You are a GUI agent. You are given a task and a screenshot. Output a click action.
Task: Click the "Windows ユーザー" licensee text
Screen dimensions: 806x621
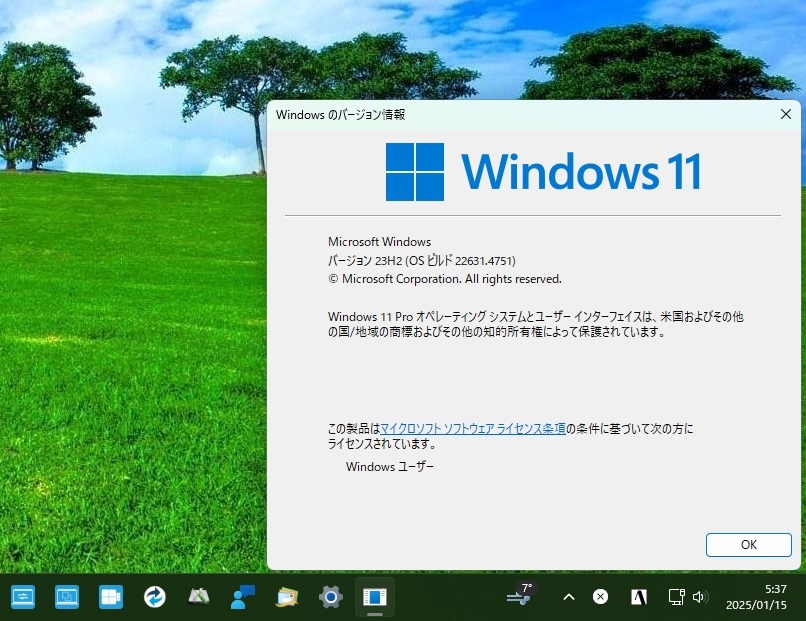tap(390, 467)
